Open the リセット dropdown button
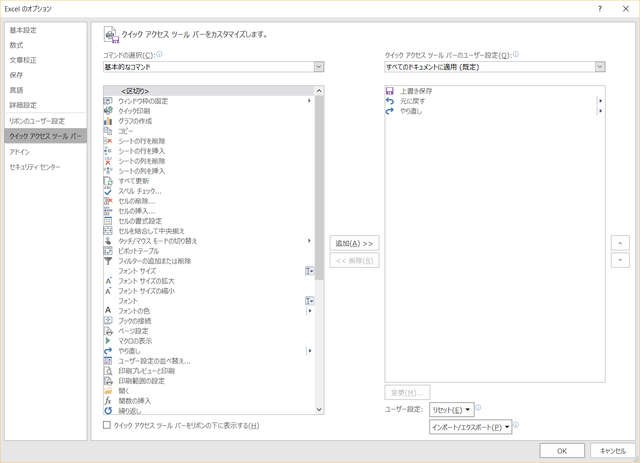The image size is (640, 463). (x=451, y=410)
